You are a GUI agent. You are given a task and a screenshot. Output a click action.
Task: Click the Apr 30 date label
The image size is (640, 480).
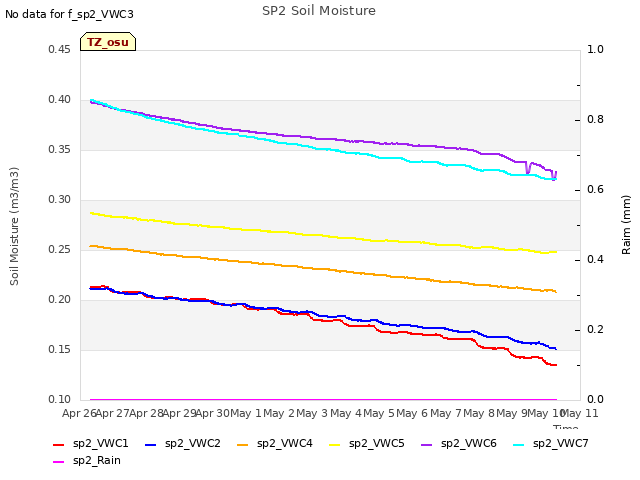coord(213,414)
